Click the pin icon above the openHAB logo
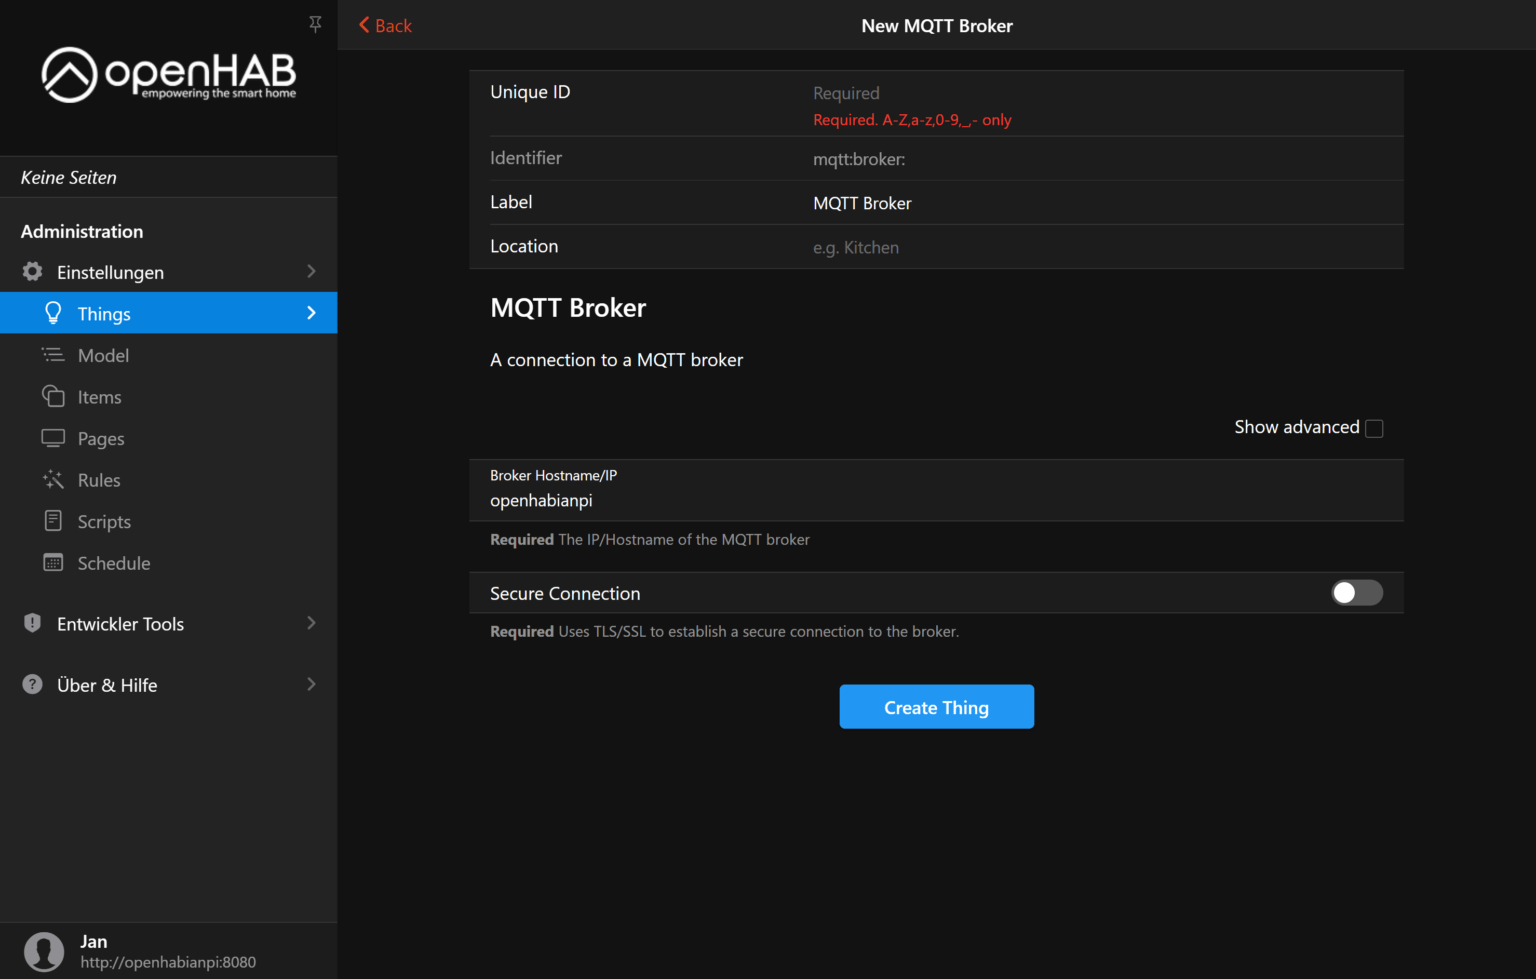 (314, 23)
